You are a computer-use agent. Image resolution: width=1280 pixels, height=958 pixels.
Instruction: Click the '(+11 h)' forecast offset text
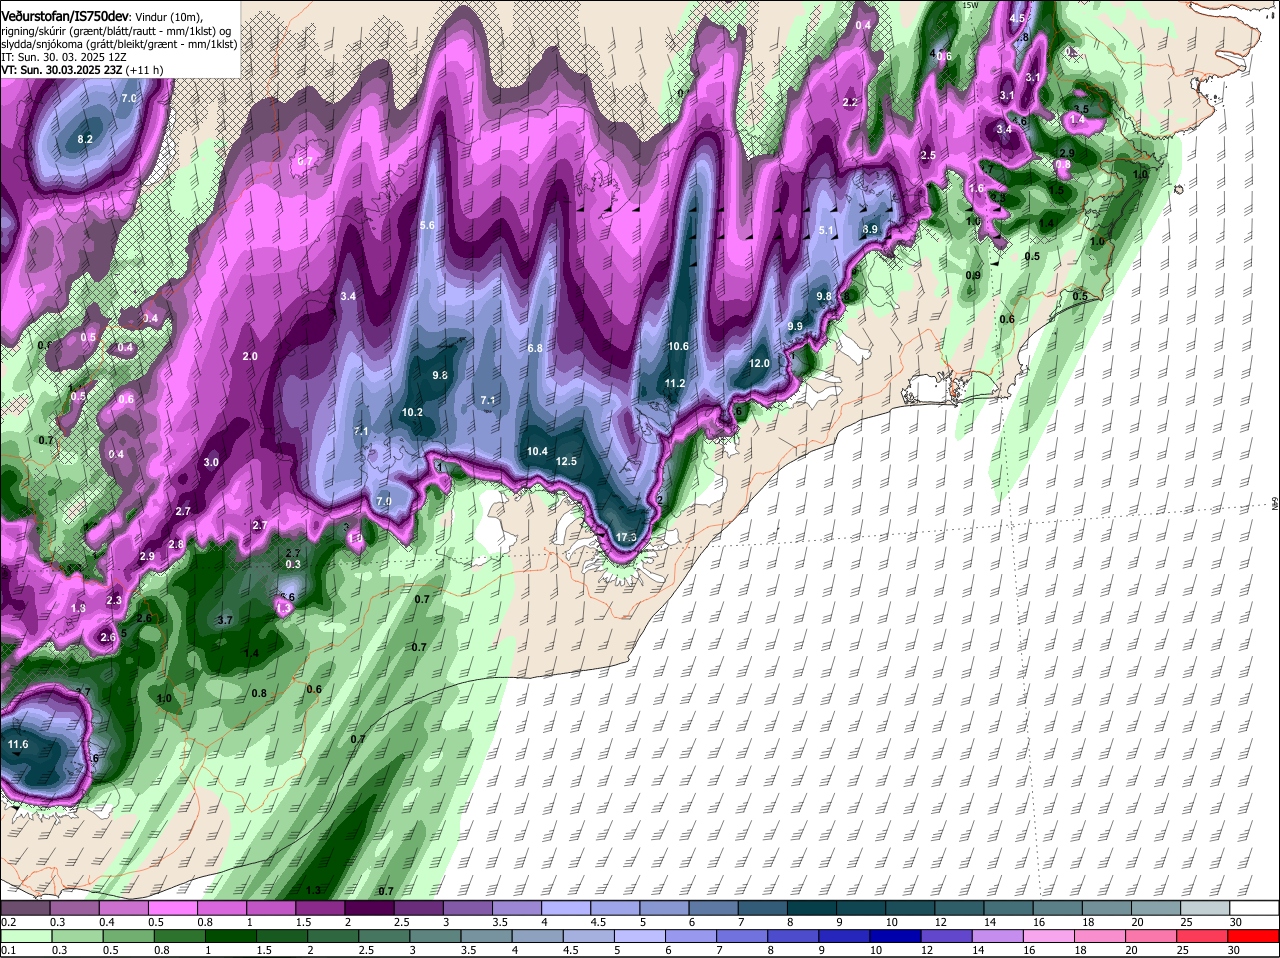click(x=146, y=70)
